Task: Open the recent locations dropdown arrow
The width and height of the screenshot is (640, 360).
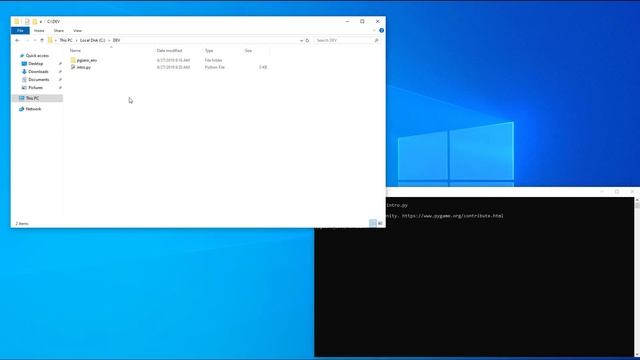Action: (35, 40)
